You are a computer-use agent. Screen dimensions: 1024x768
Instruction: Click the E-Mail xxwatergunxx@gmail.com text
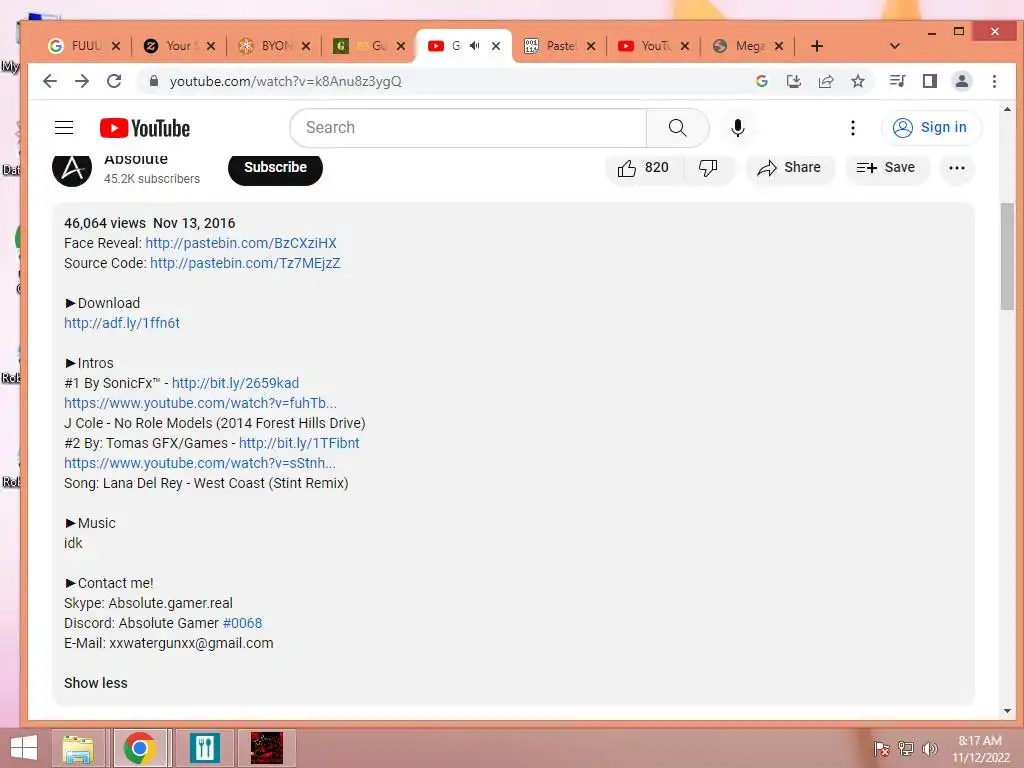click(168, 643)
